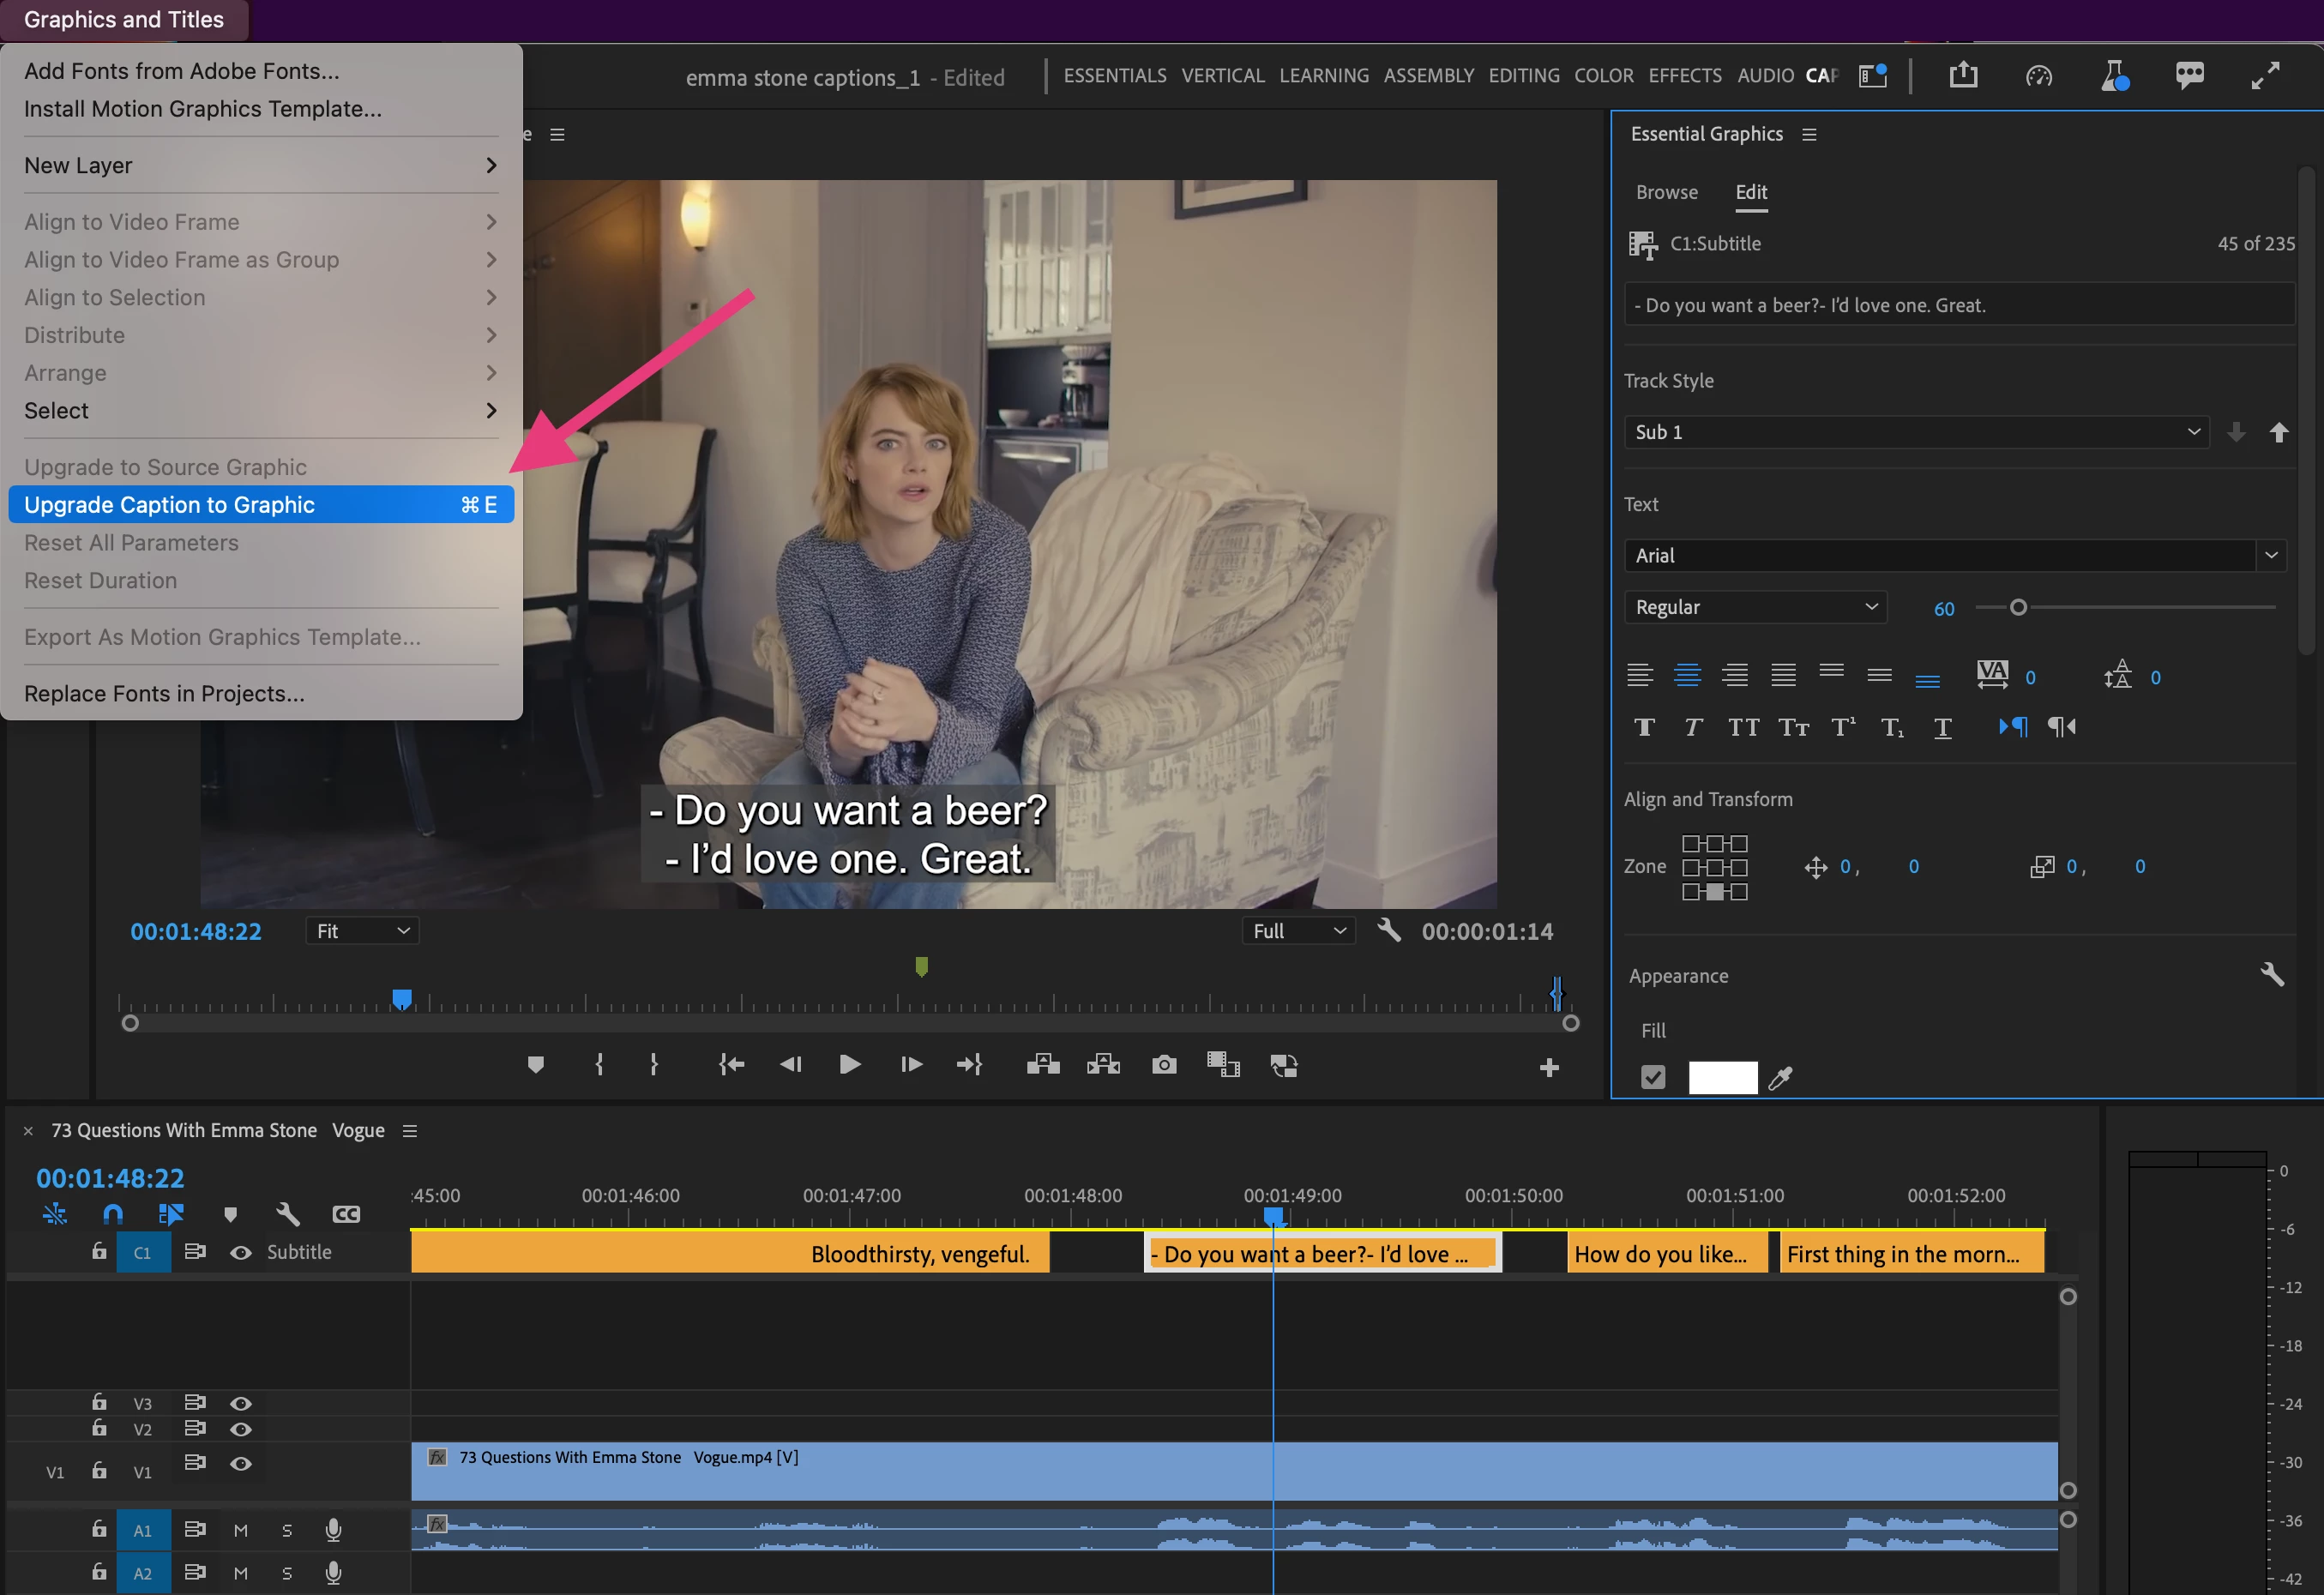Click the white Fill color swatch

click(1722, 1077)
